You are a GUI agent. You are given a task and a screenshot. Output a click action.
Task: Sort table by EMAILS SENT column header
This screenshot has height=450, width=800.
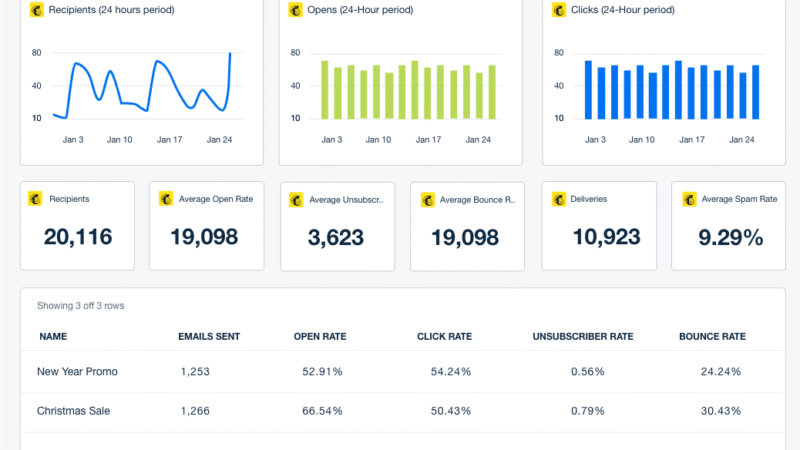click(208, 337)
